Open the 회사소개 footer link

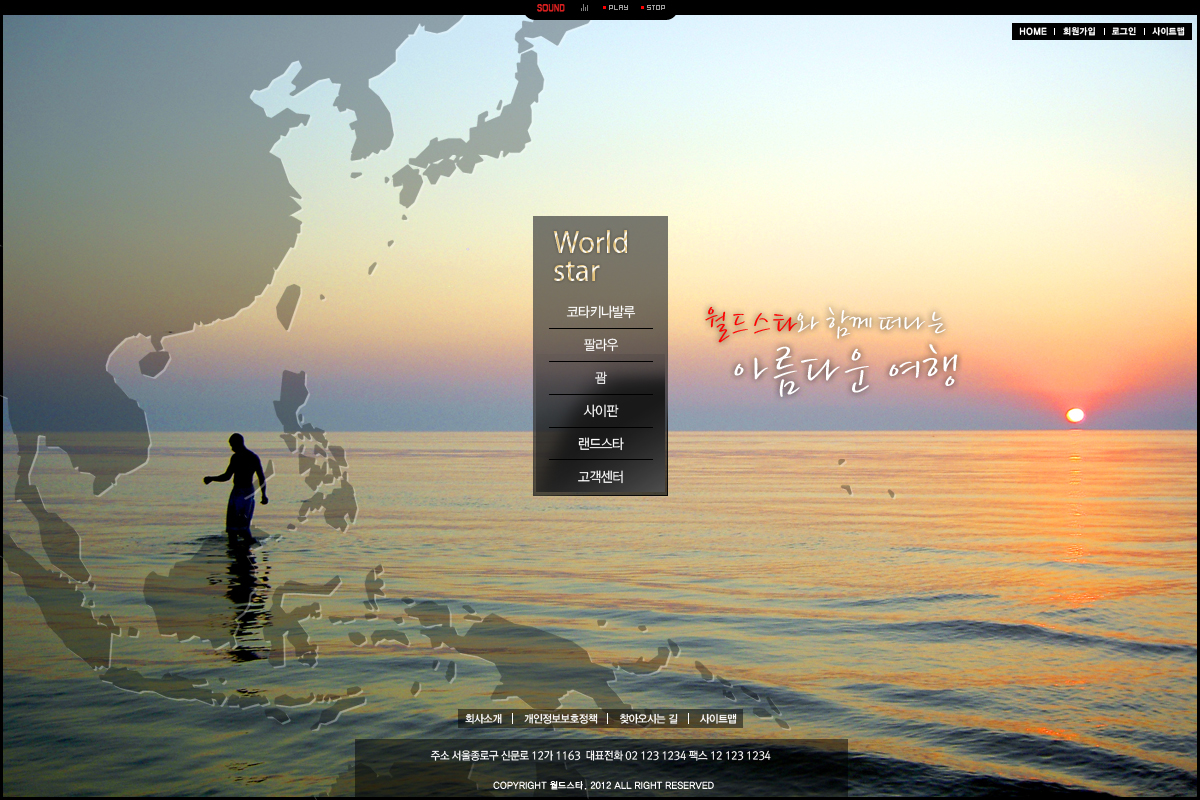click(484, 719)
